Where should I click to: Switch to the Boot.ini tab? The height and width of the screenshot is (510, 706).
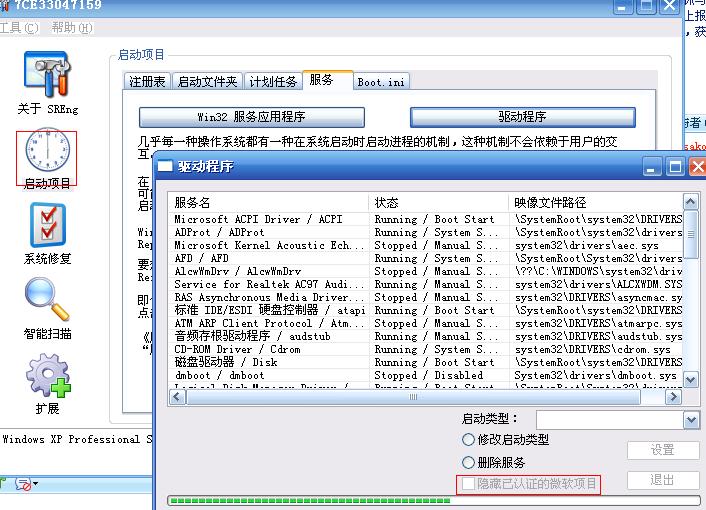click(381, 82)
